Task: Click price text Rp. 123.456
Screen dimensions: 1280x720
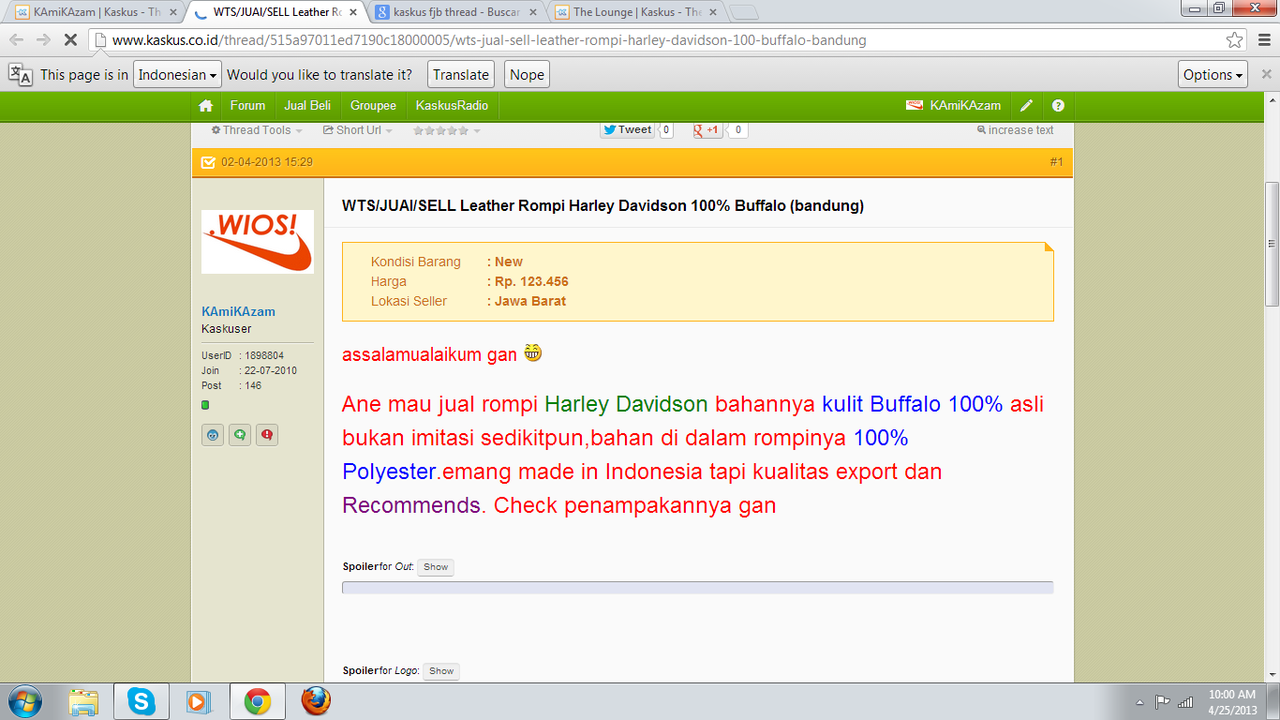Action: (531, 281)
